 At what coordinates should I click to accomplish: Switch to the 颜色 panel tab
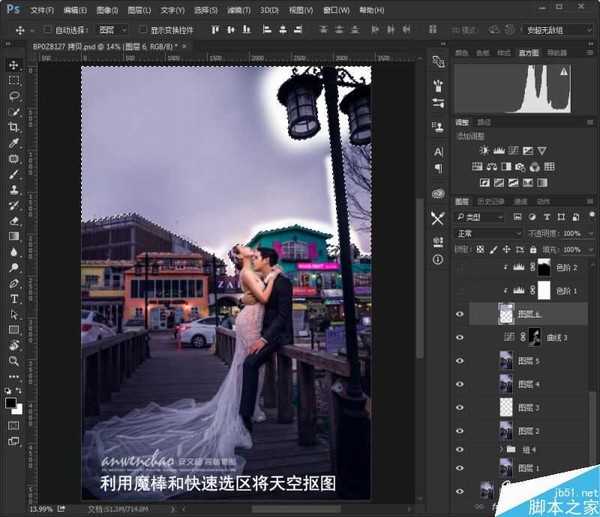click(x=462, y=53)
